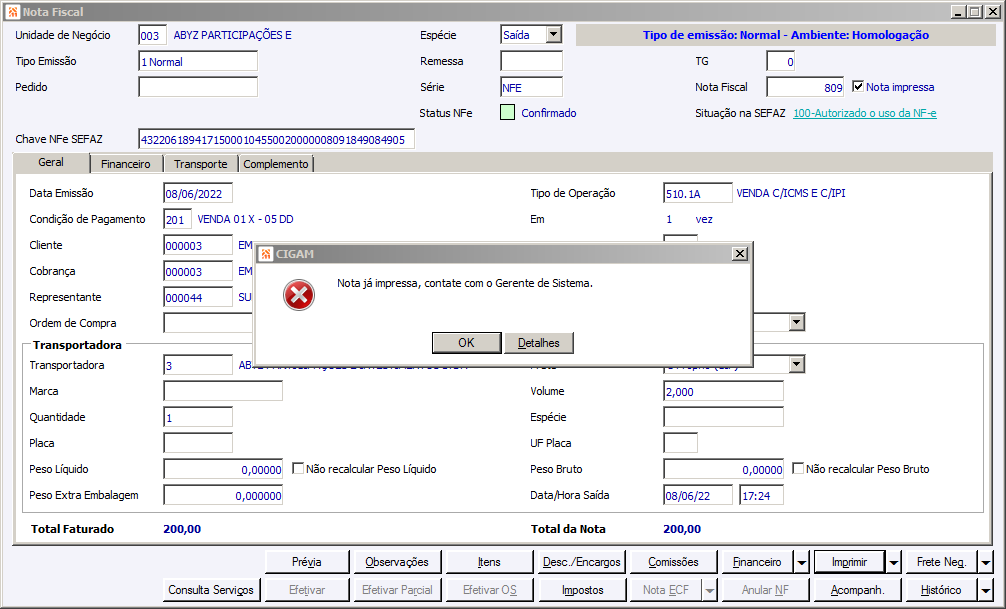1006x609 pixels.
Task: Enable Não recalcular Peso Bruto
Action: point(798,468)
